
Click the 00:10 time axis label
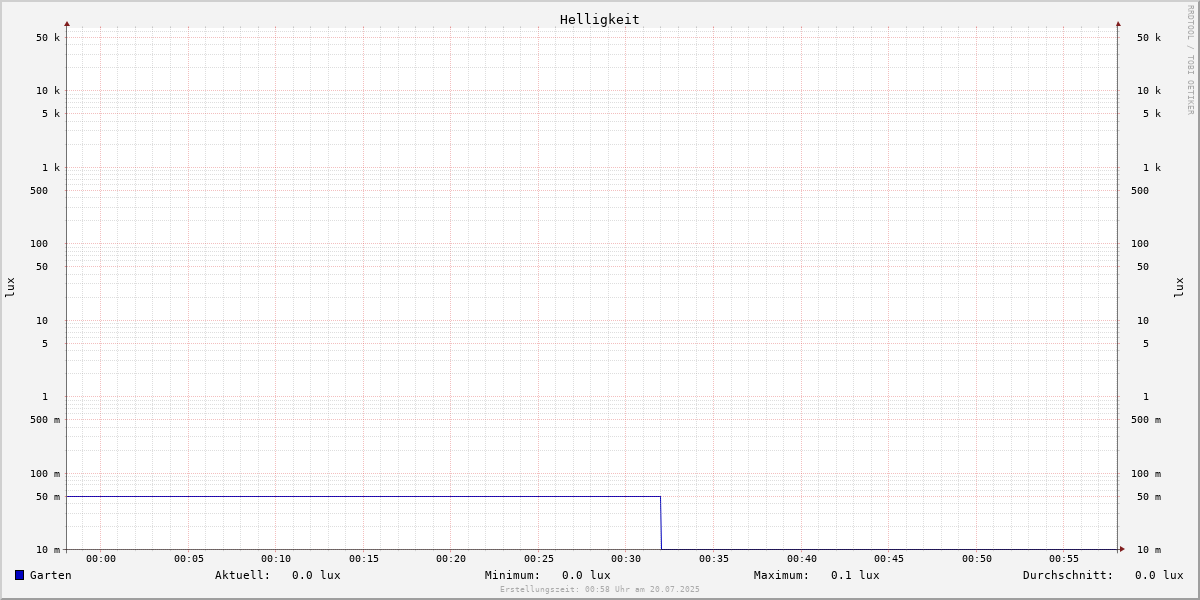276,559
